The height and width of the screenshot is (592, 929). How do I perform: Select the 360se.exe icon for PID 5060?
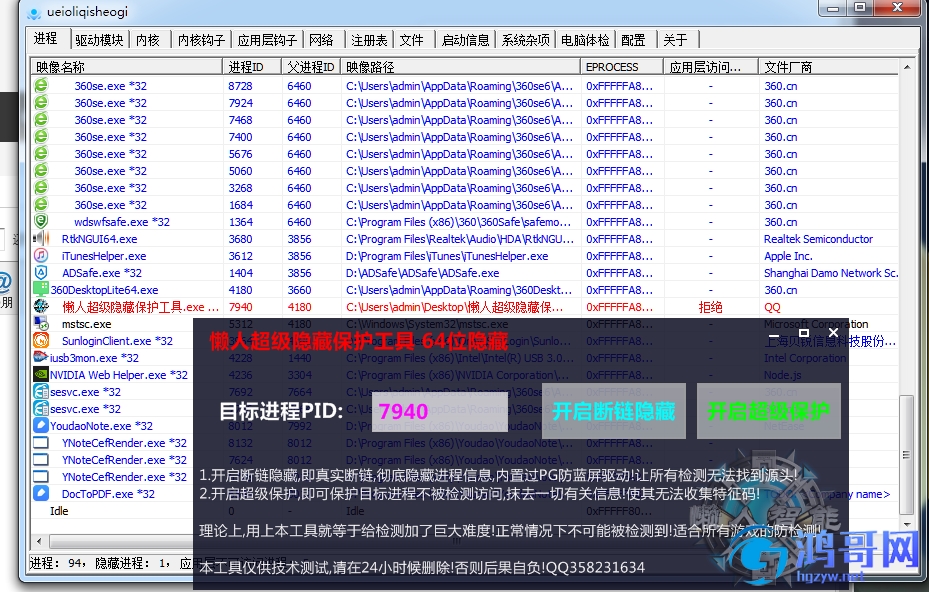(41, 171)
